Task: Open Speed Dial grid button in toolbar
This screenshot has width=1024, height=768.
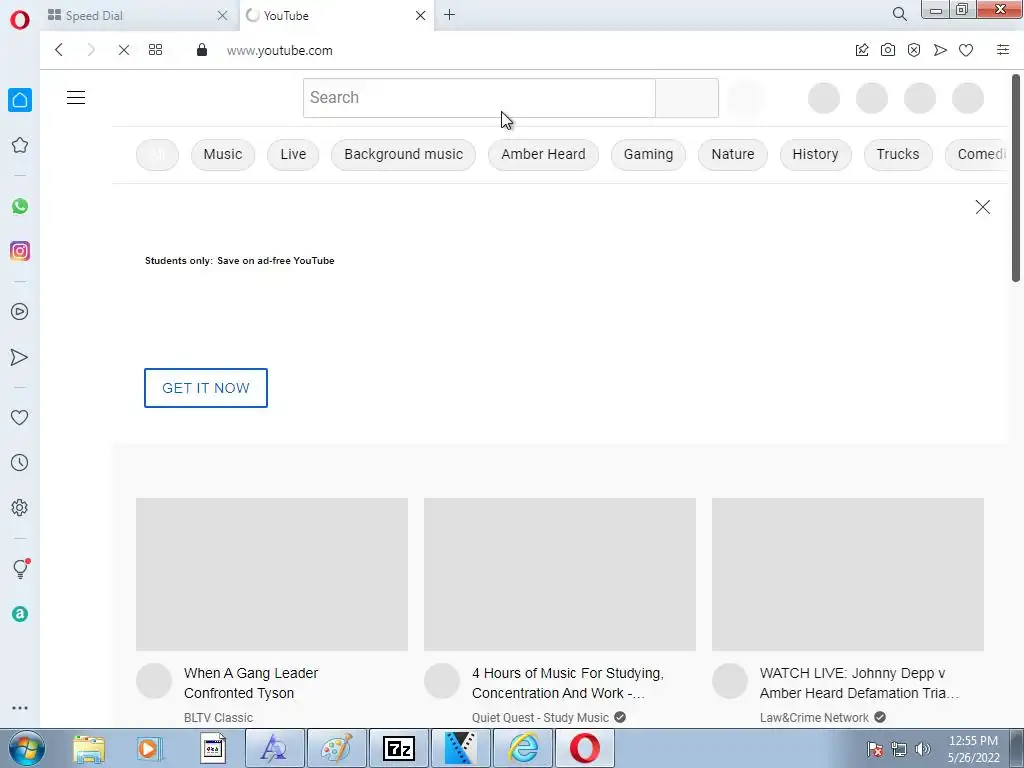Action: [x=155, y=50]
